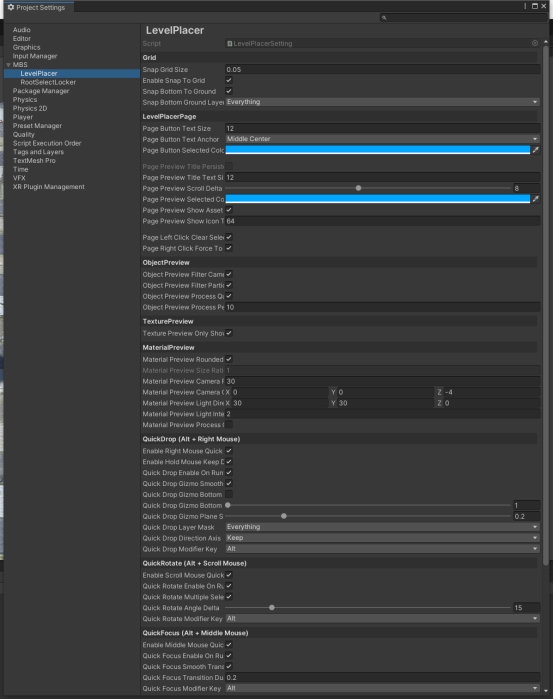Toggle Quick Focus Smooth Transition checkbox
Image resolution: width=554 pixels, height=700 pixels.
(229, 667)
